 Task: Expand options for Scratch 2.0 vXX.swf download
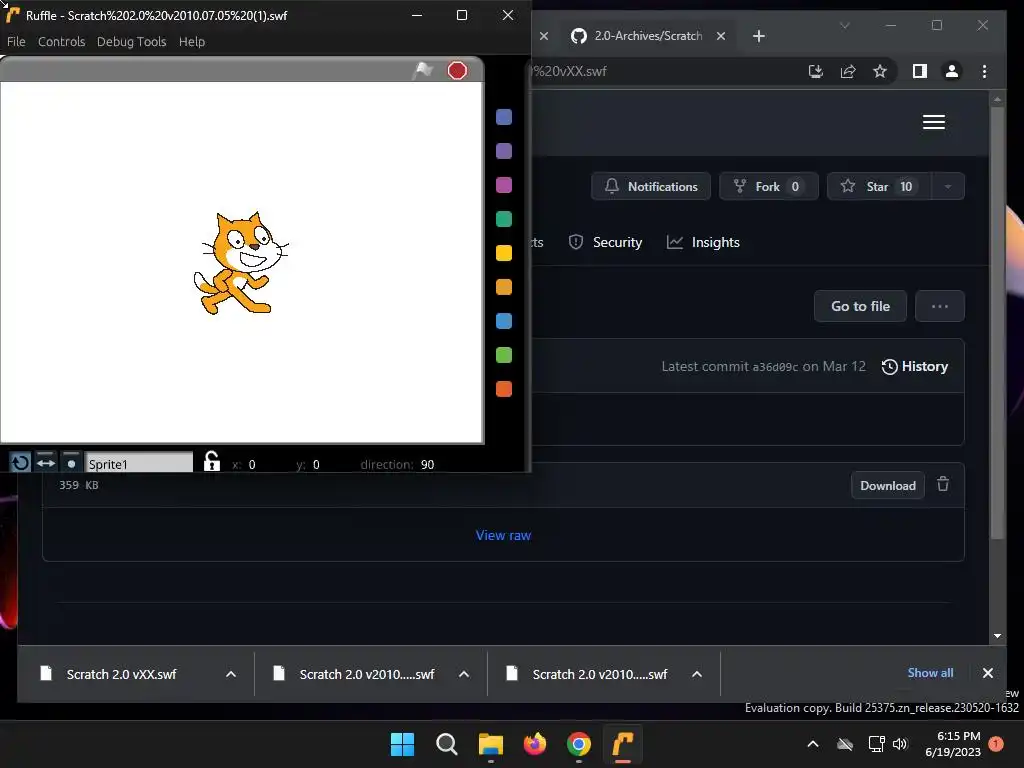coord(231,674)
